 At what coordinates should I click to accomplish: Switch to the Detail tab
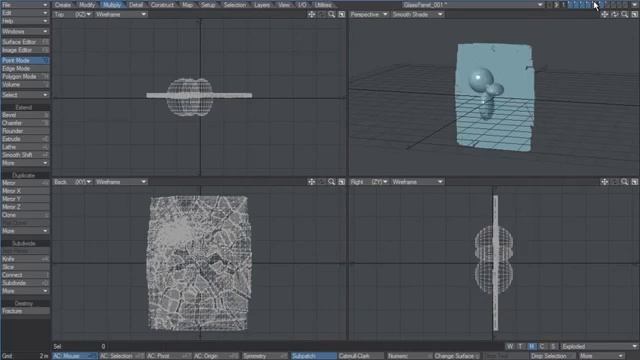pos(136,5)
